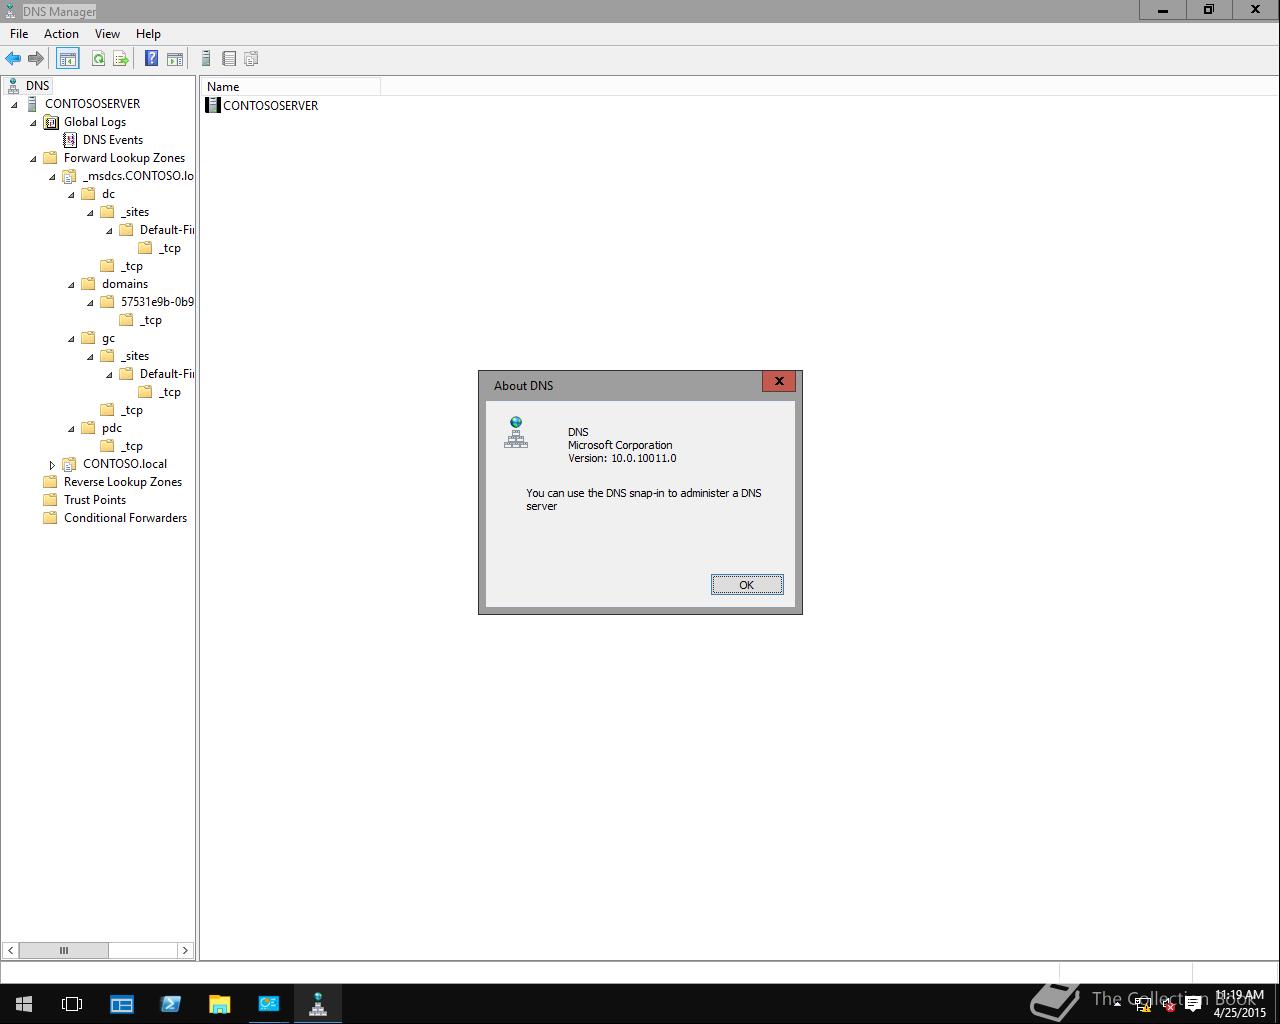Click the tree scrollbar left arrow

coord(10,950)
